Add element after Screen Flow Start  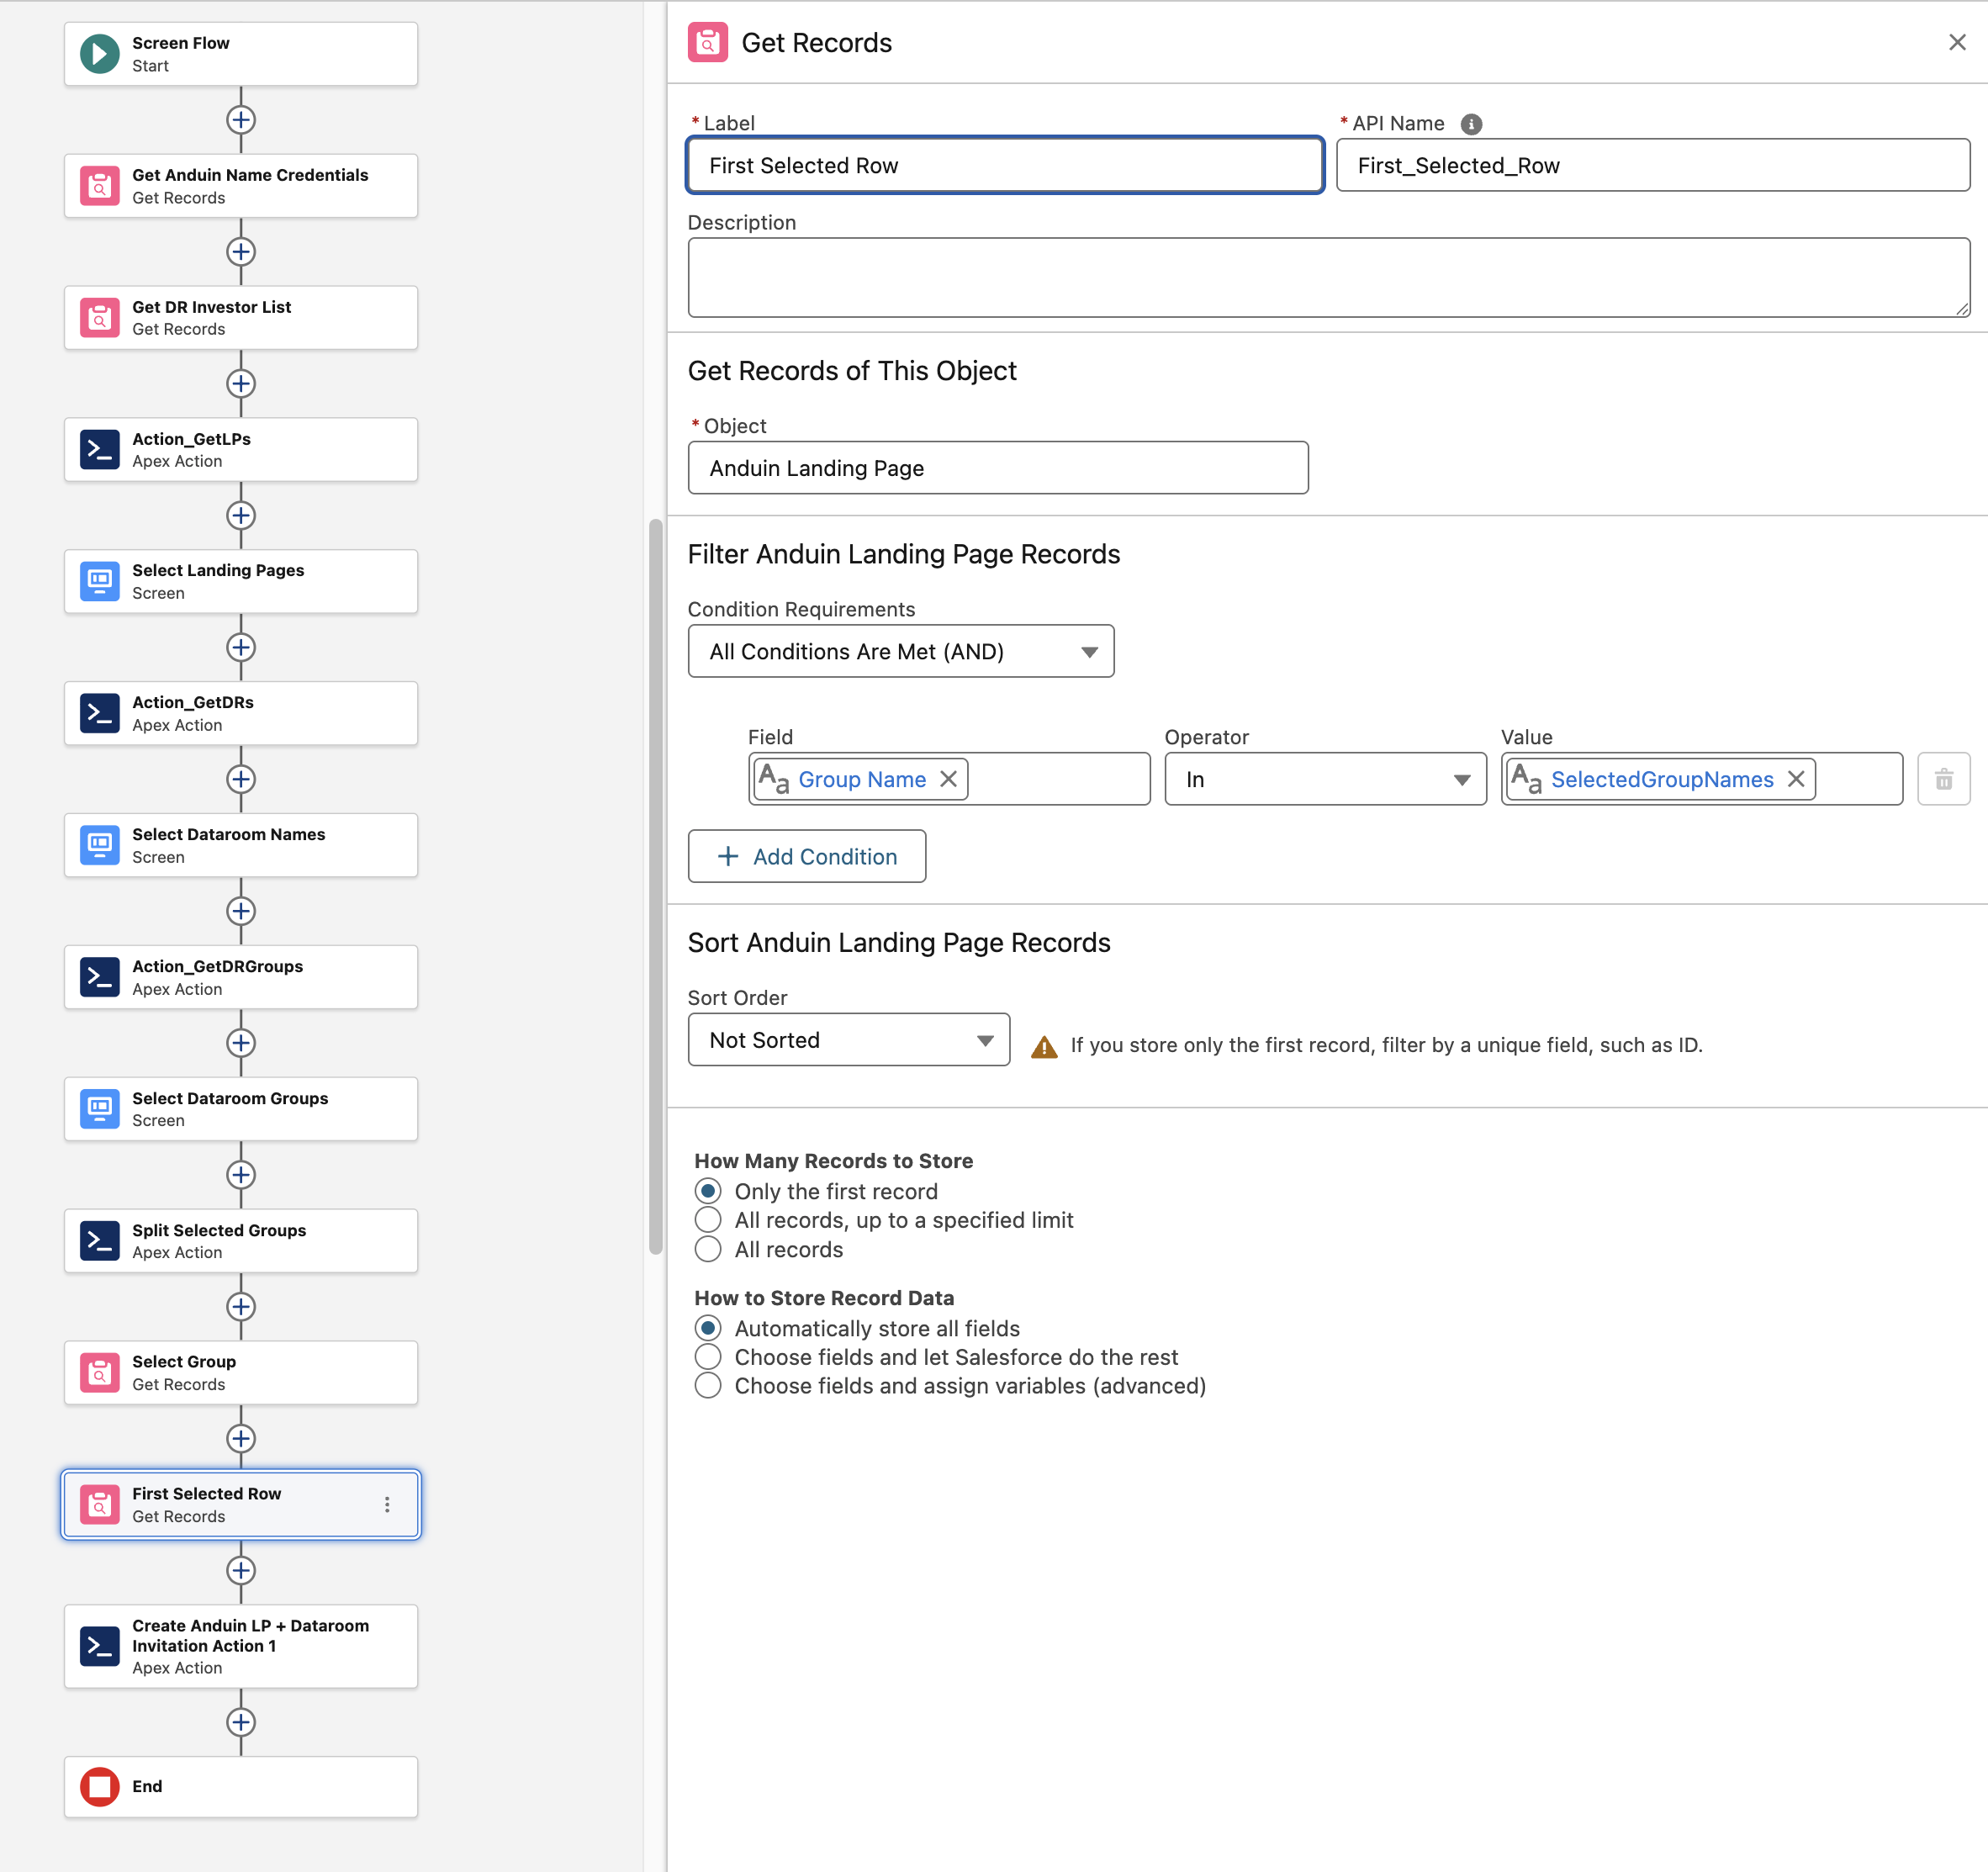click(241, 120)
